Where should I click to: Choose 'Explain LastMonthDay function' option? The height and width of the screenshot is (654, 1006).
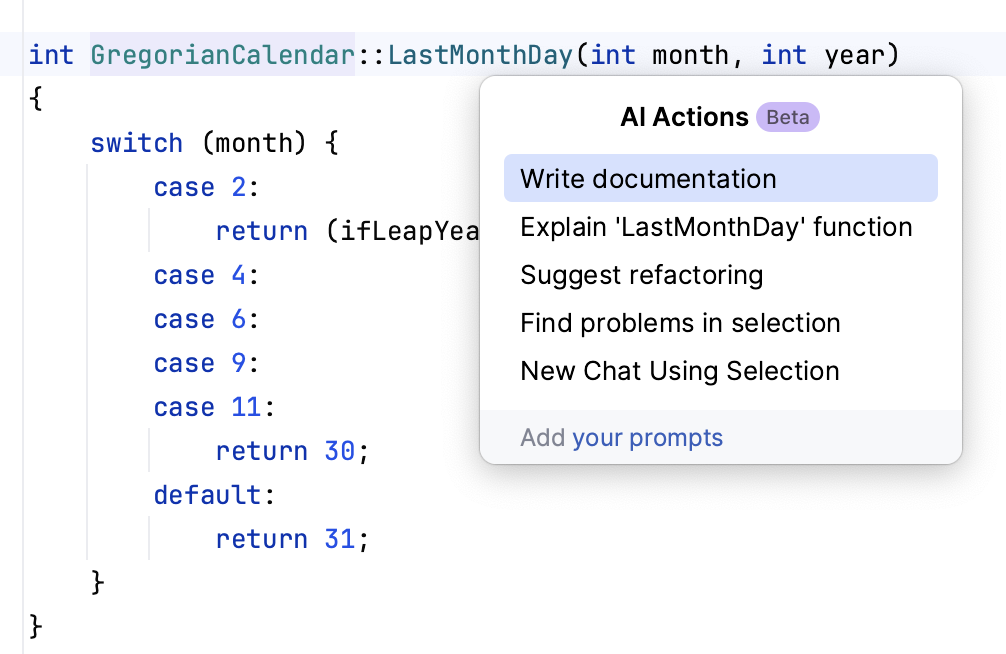[715, 227]
